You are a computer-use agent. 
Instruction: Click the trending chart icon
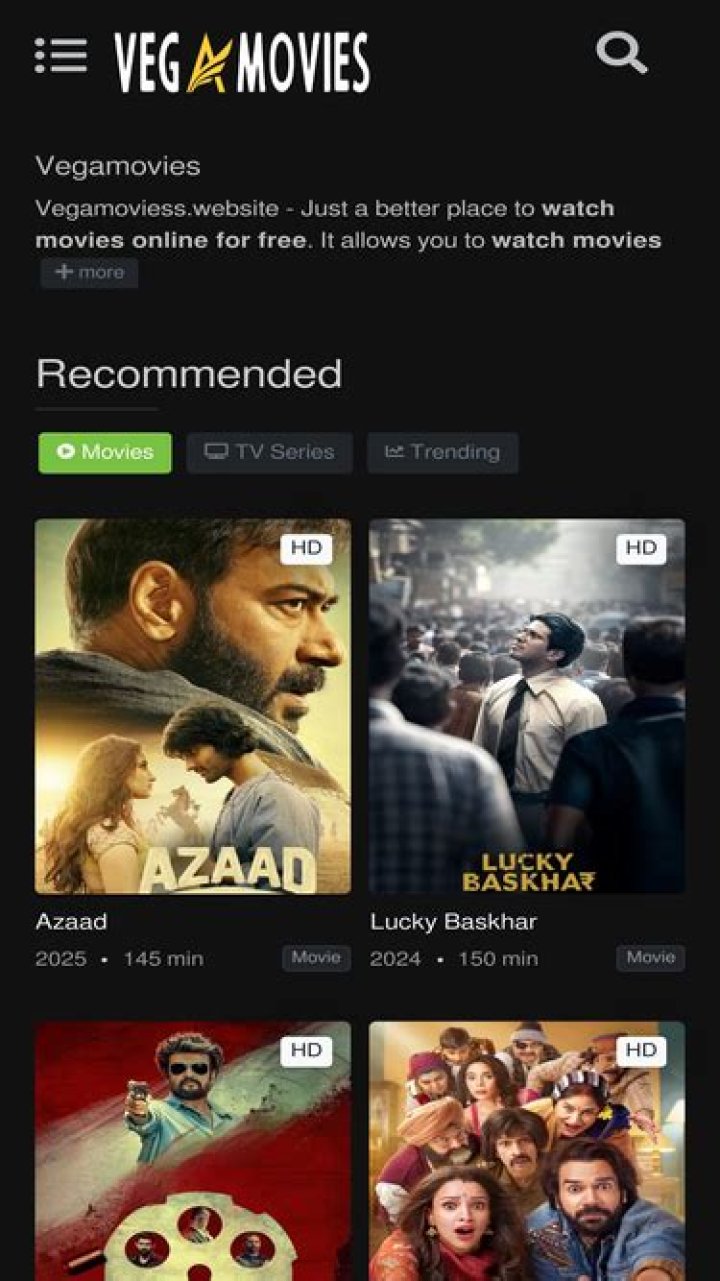pos(395,452)
